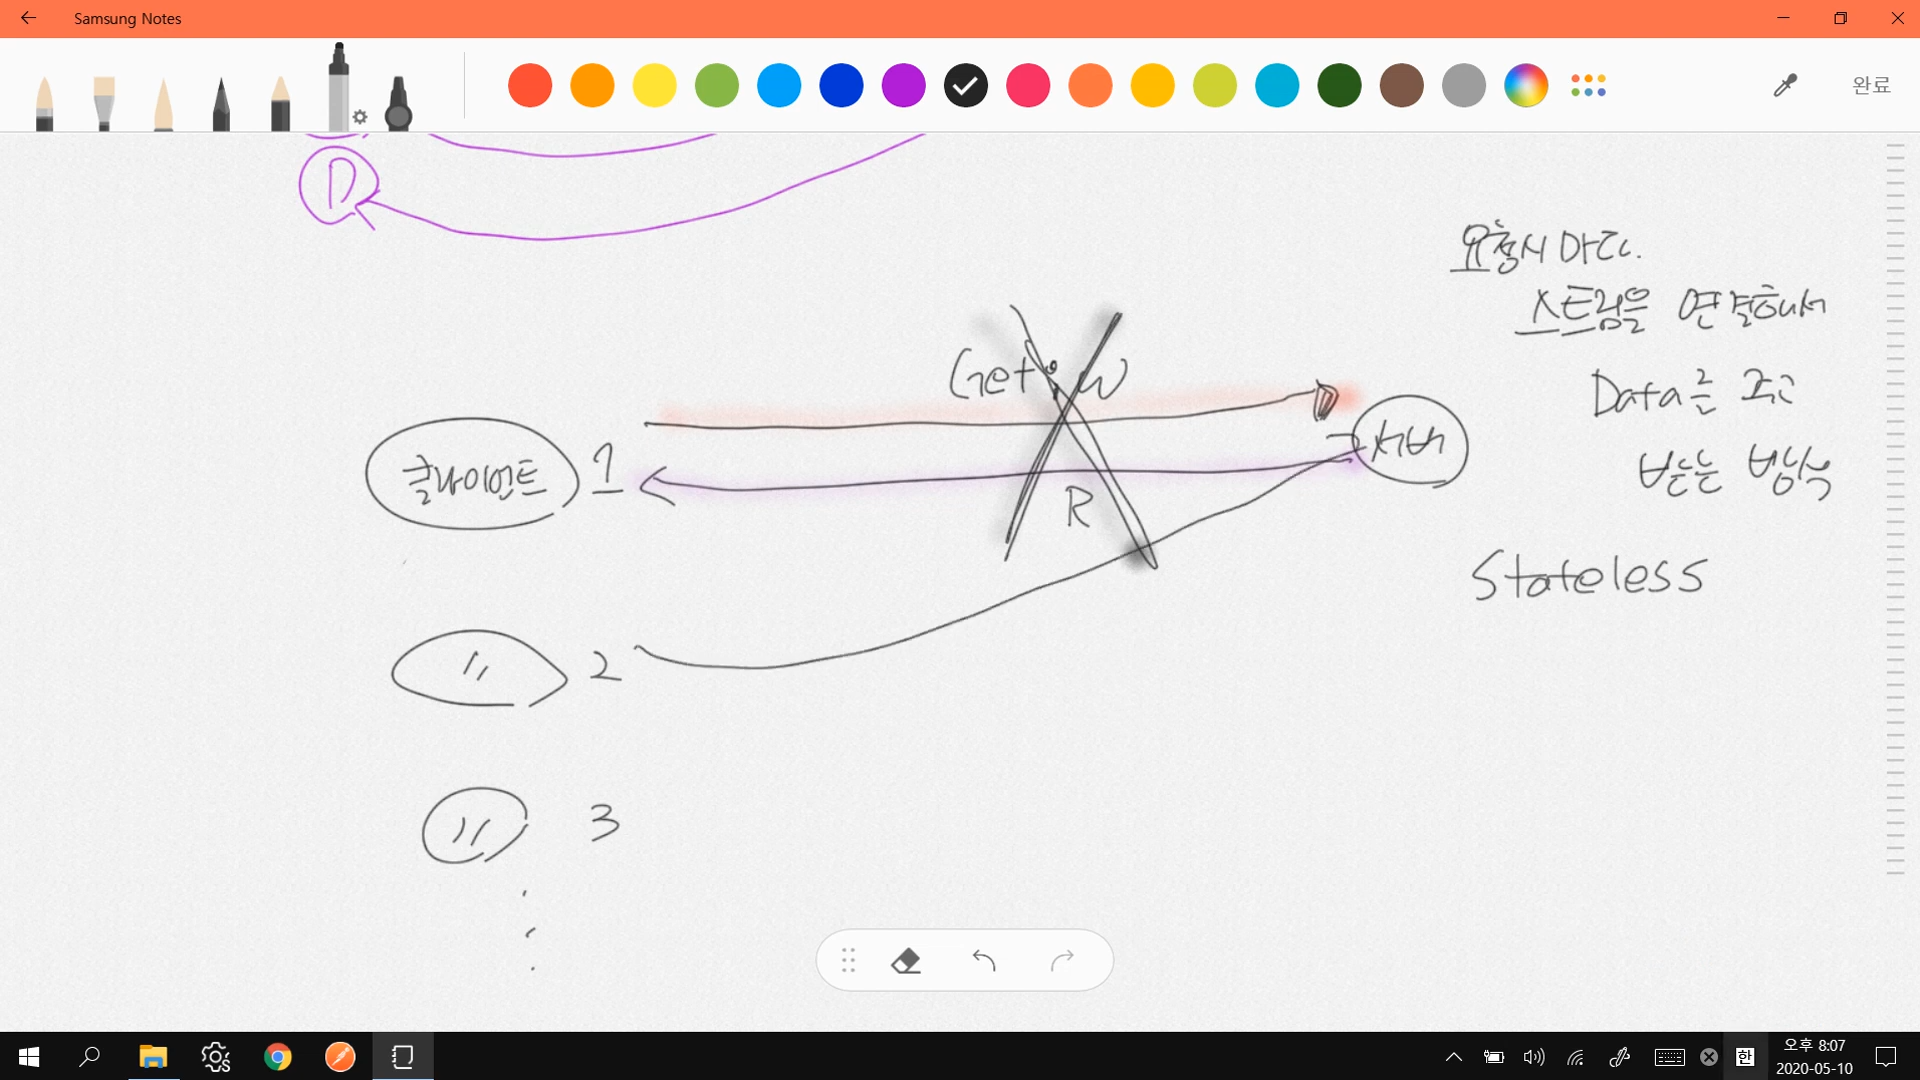
Task: Pick the purple color swatch
Action: coord(903,85)
